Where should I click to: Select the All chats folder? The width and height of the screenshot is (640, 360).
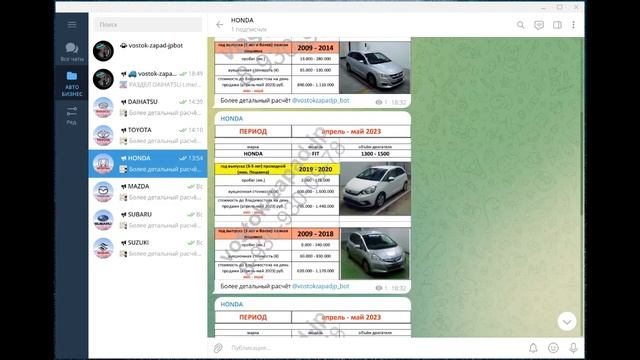click(x=72, y=52)
